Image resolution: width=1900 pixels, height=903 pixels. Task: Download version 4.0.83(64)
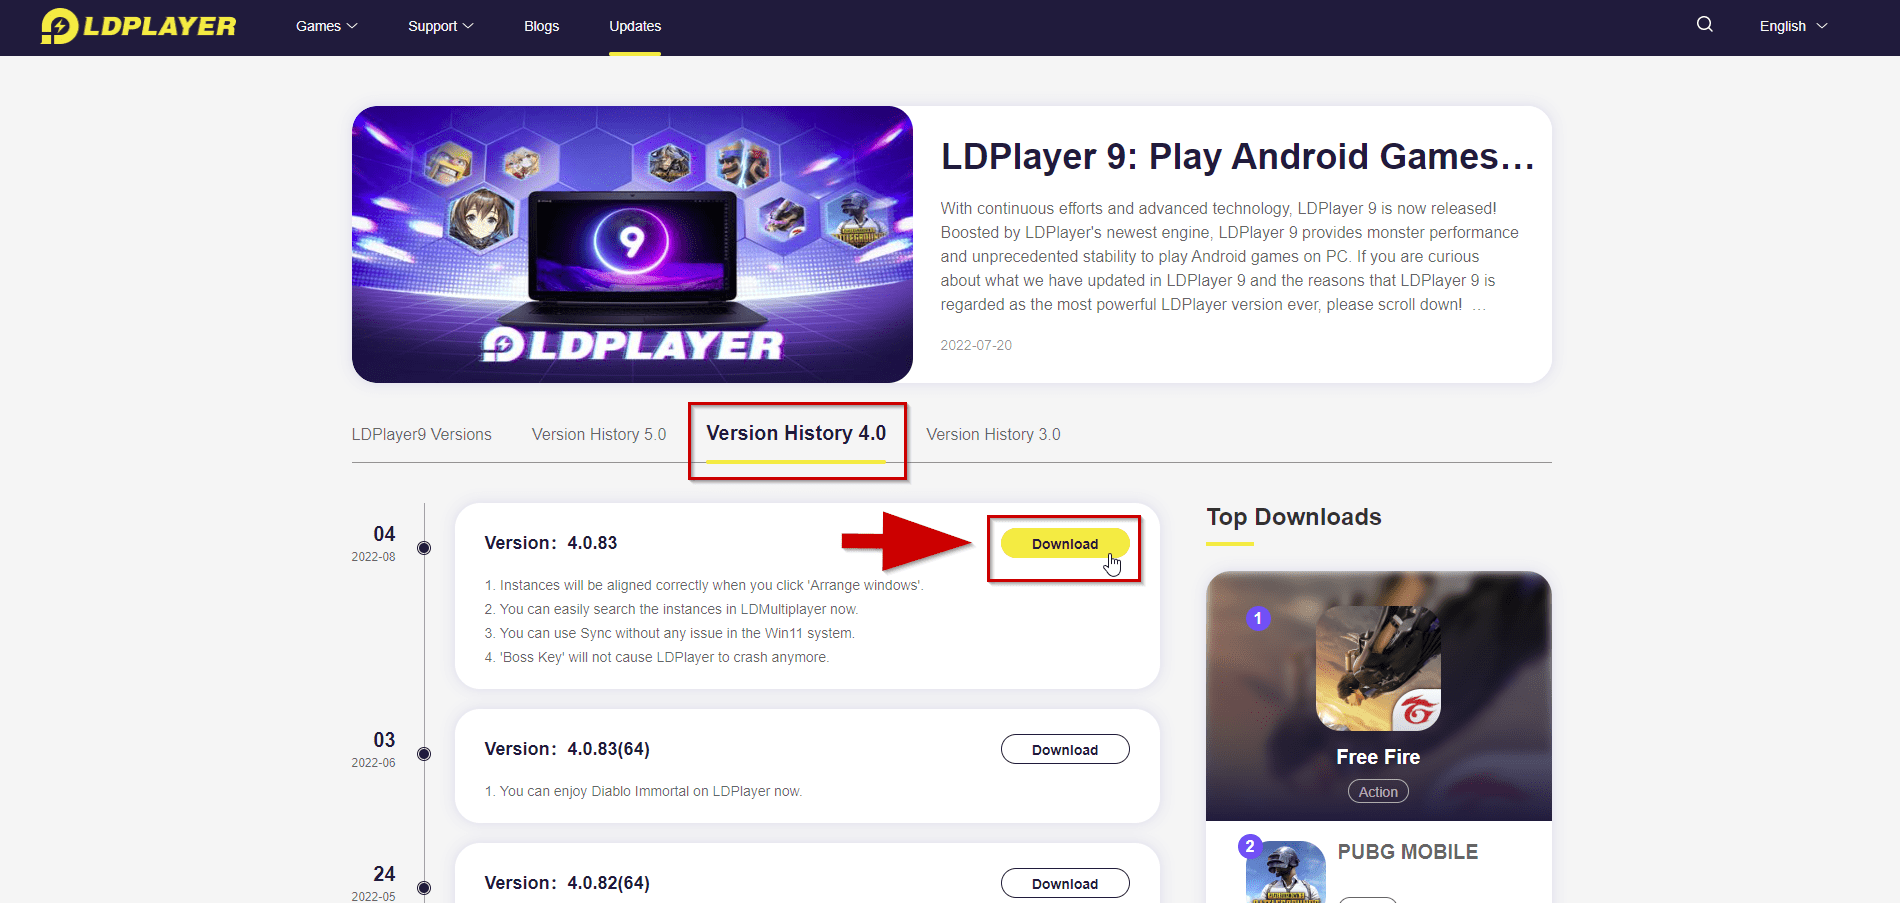pyautogui.click(x=1065, y=749)
